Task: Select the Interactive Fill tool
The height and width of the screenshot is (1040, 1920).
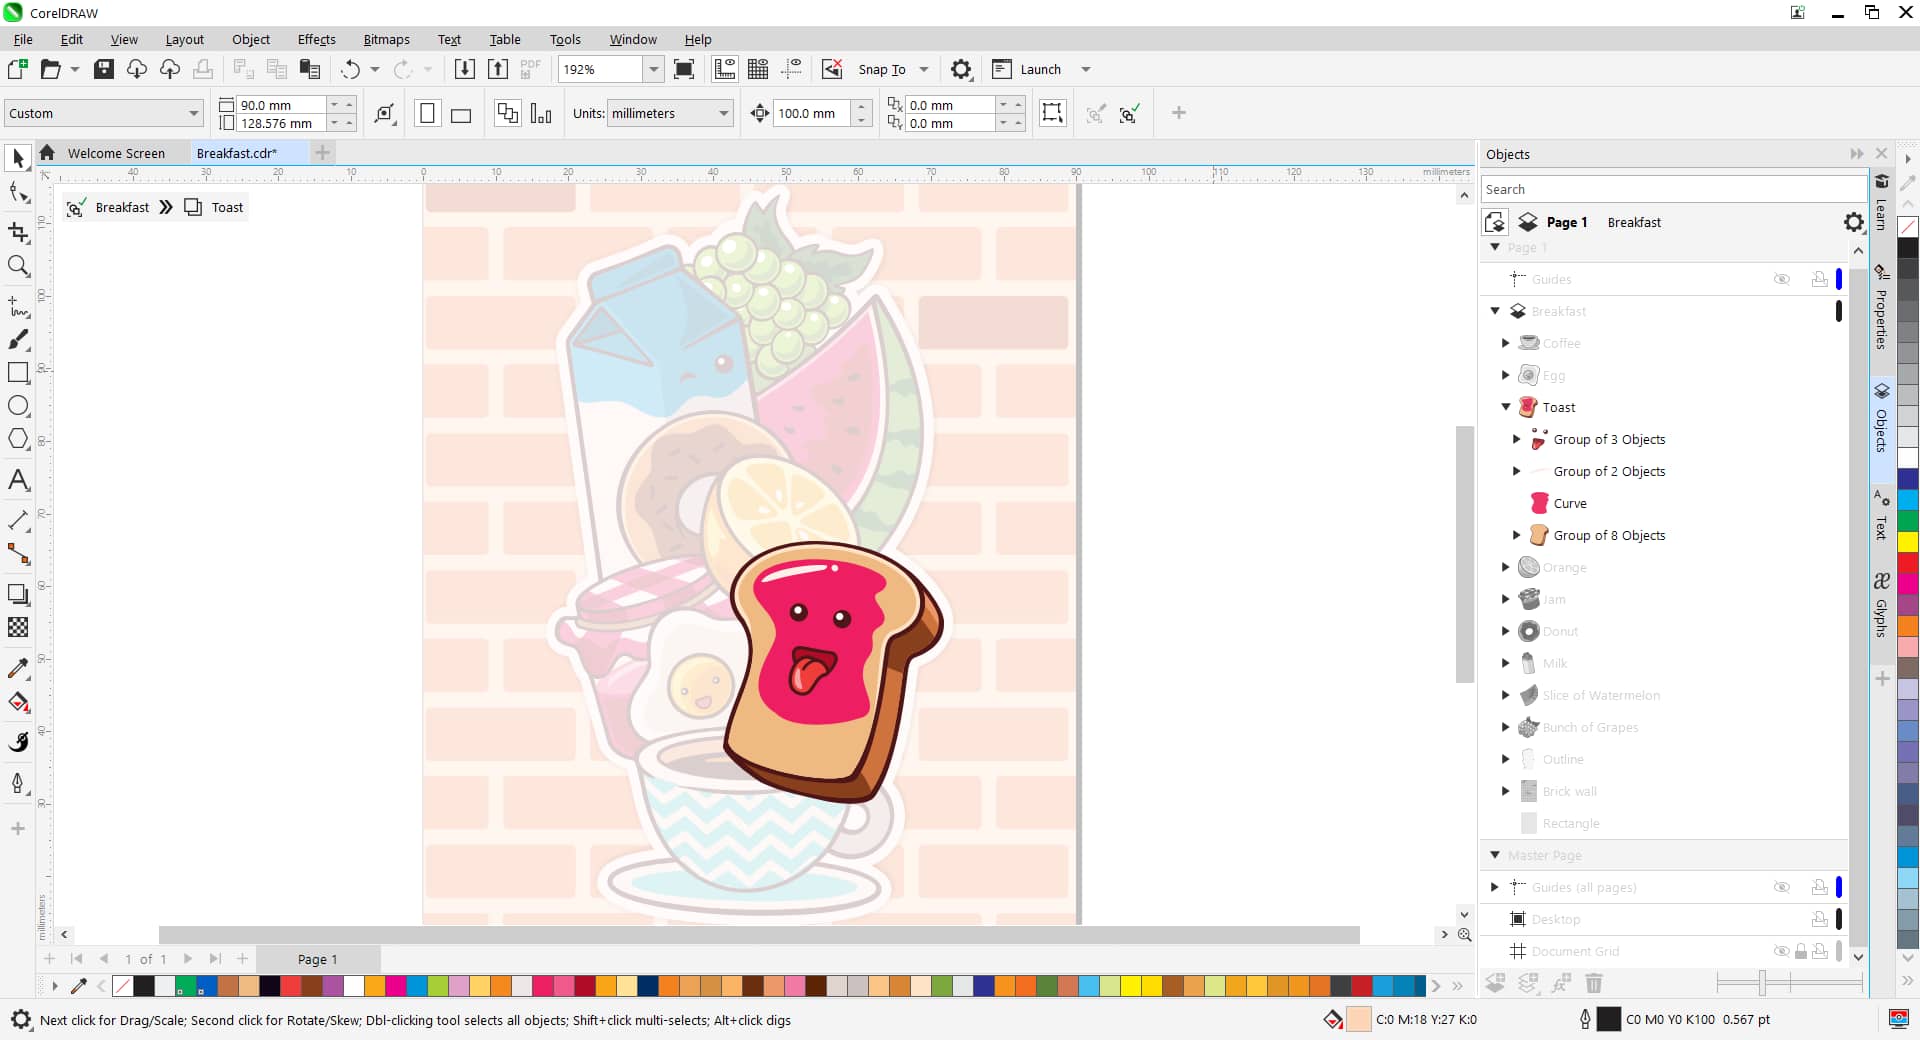Action: pos(18,702)
